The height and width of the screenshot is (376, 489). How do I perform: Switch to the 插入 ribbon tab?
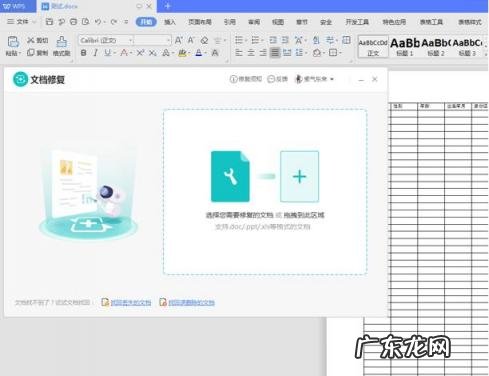coord(170,22)
